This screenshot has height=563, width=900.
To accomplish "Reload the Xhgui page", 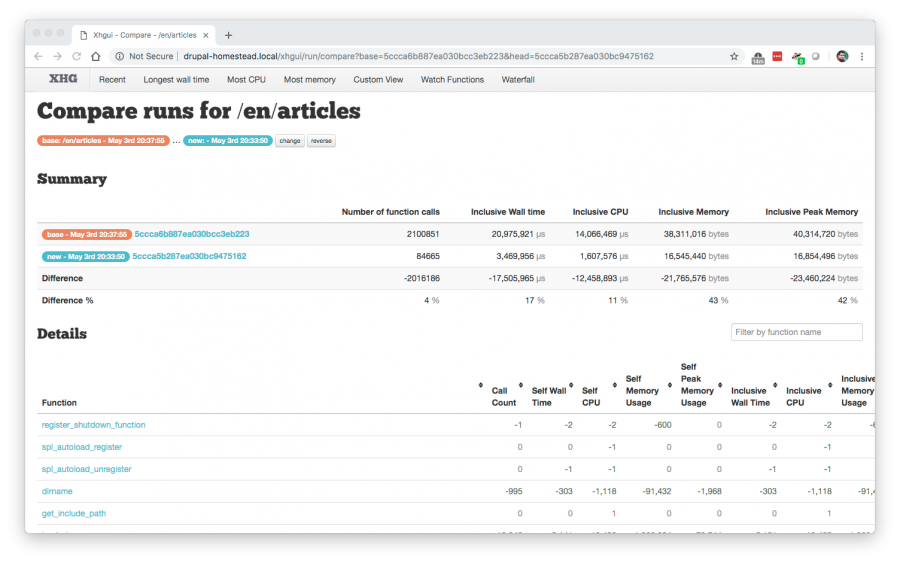I will click(76, 56).
